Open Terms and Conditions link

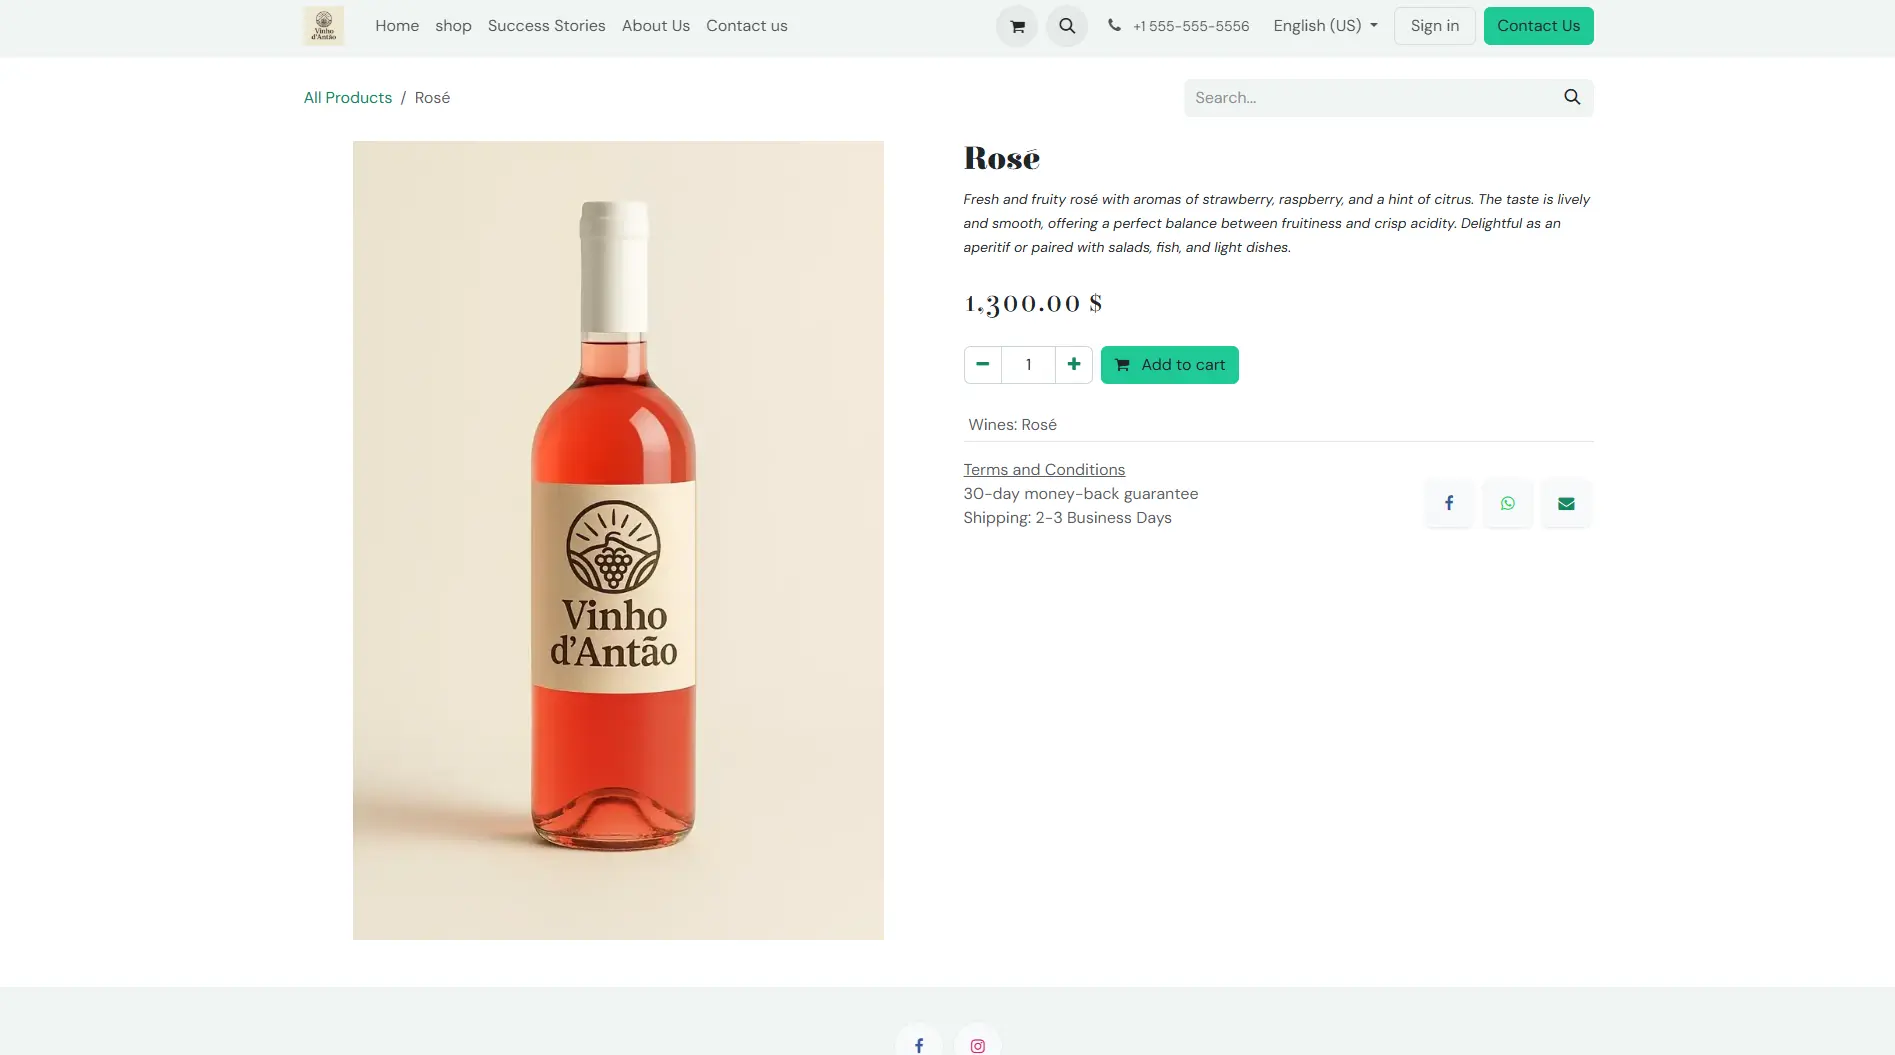pos(1044,469)
